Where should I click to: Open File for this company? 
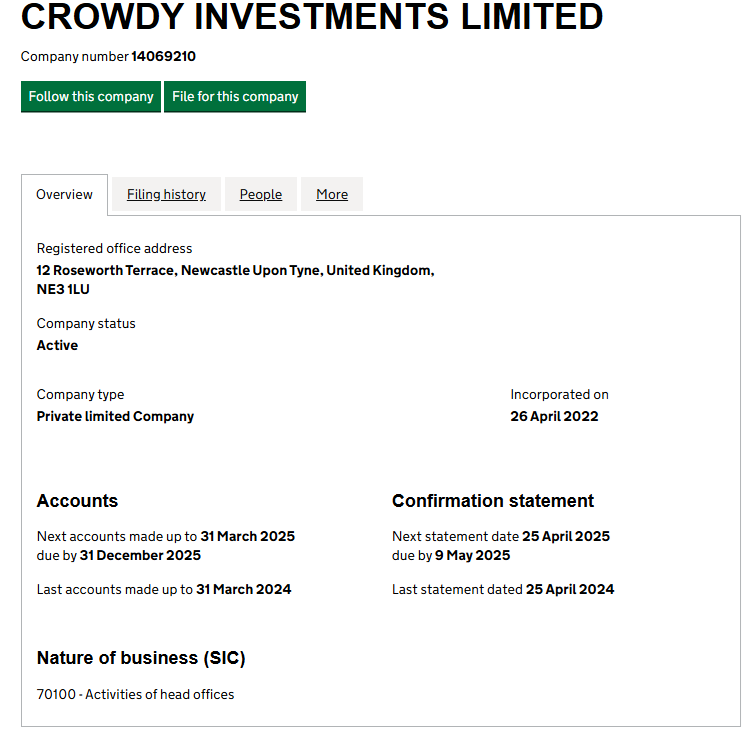(x=235, y=97)
